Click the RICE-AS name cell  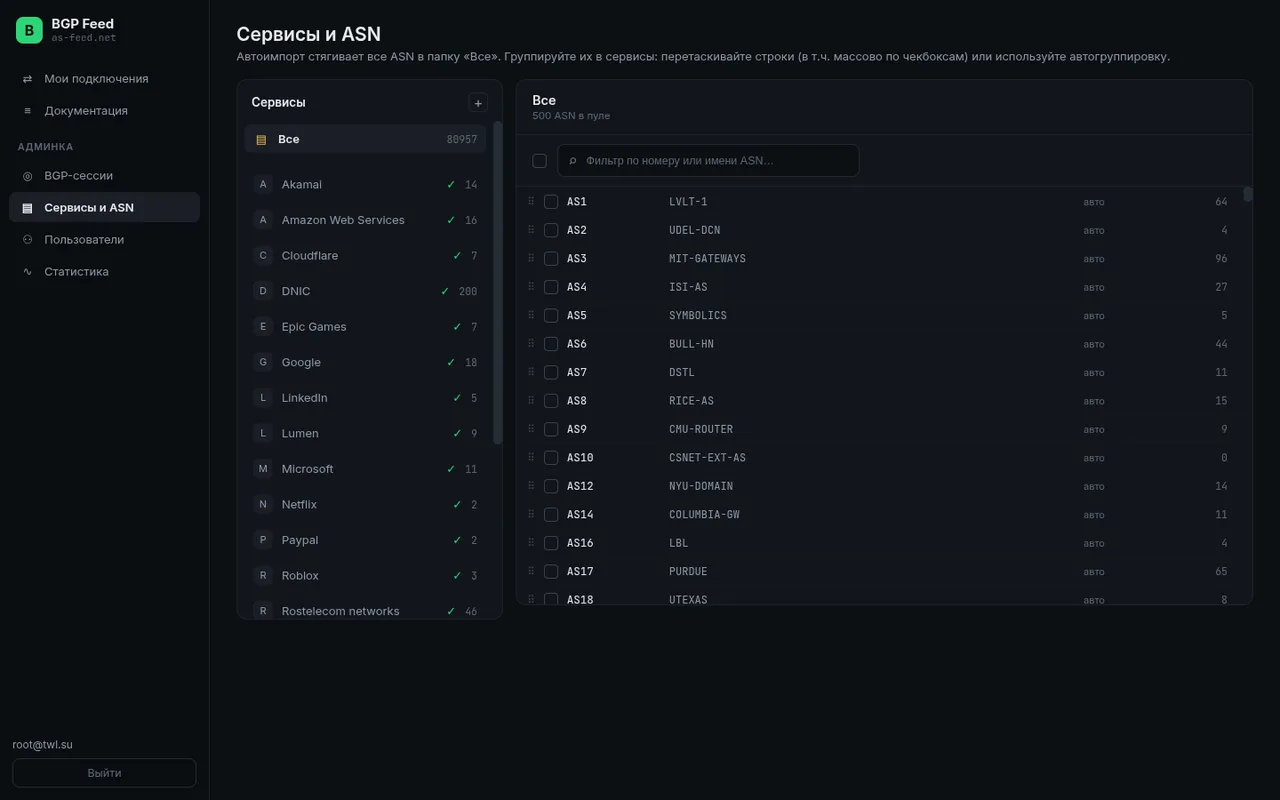[x=691, y=401]
